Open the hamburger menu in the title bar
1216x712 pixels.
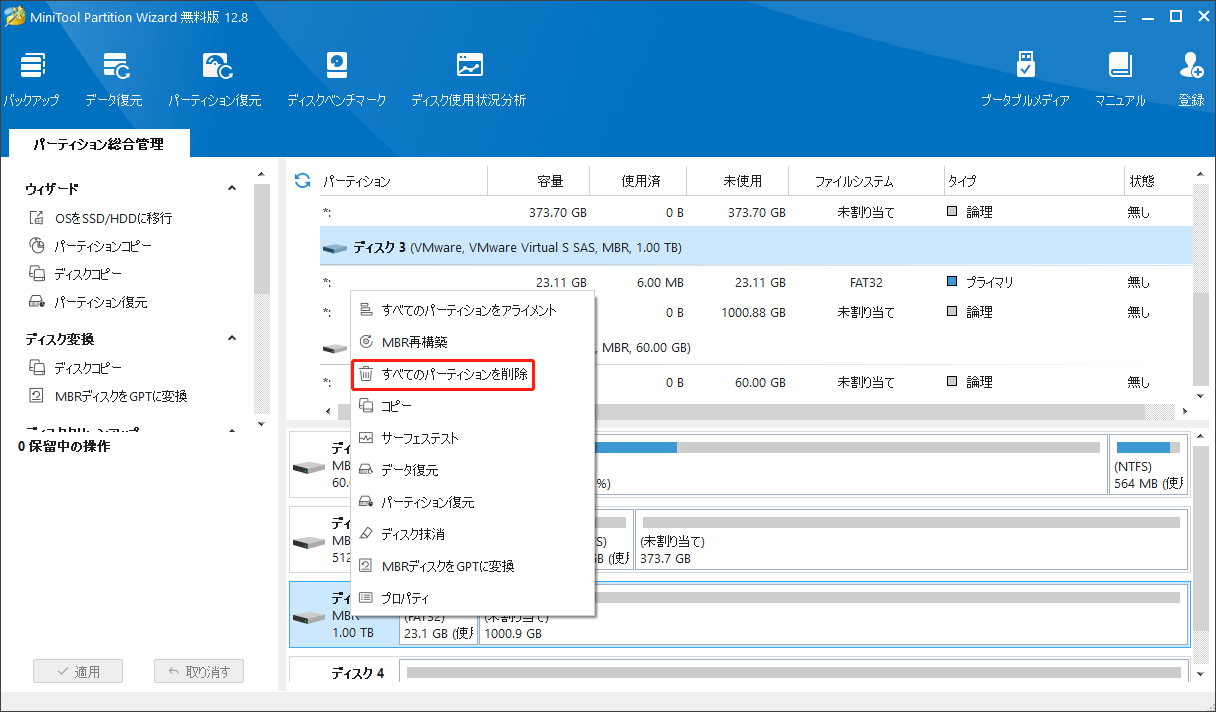tap(1118, 16)
